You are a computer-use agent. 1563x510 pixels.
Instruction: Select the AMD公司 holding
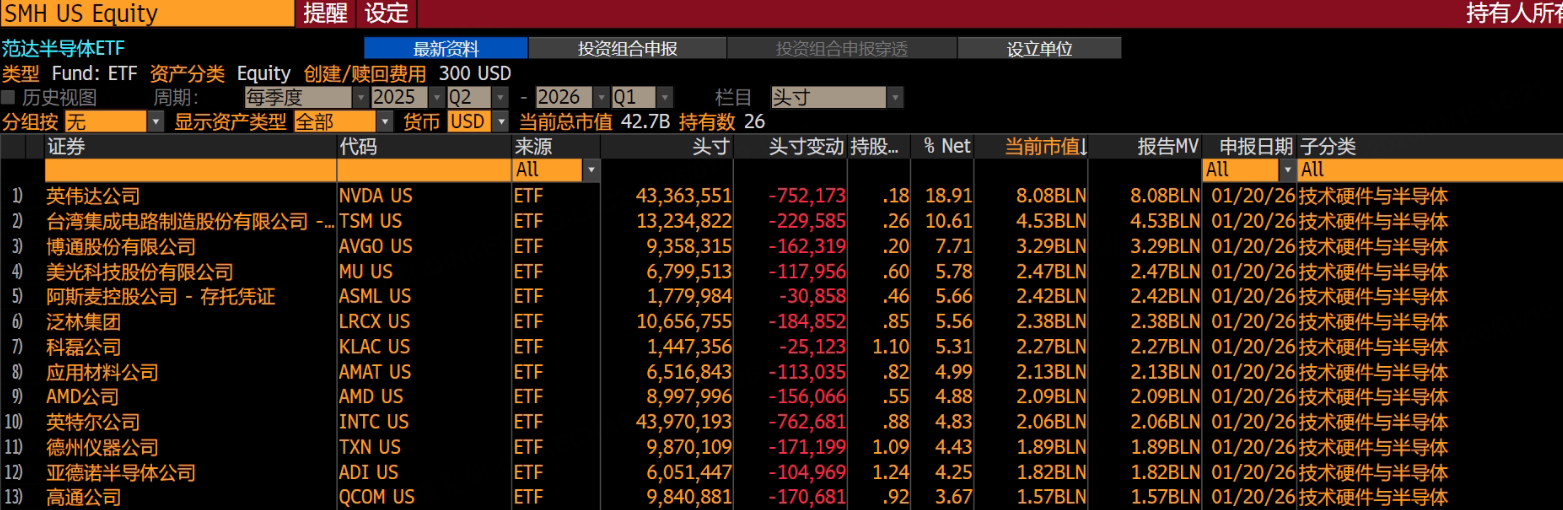[82, 397]
